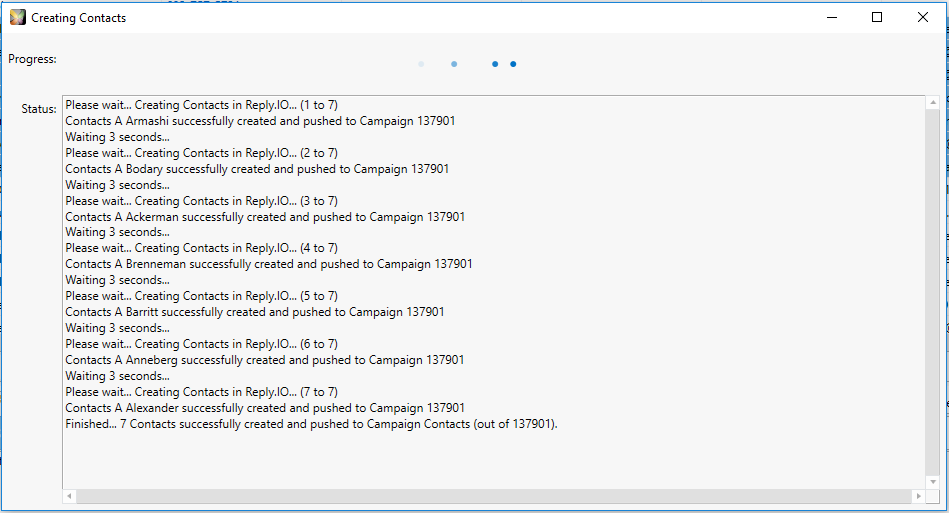Viewport: 949px width, 513px height.
Task: Select the 'Contacts A Ackerman successfully created' line
Action: coord(265,217)
